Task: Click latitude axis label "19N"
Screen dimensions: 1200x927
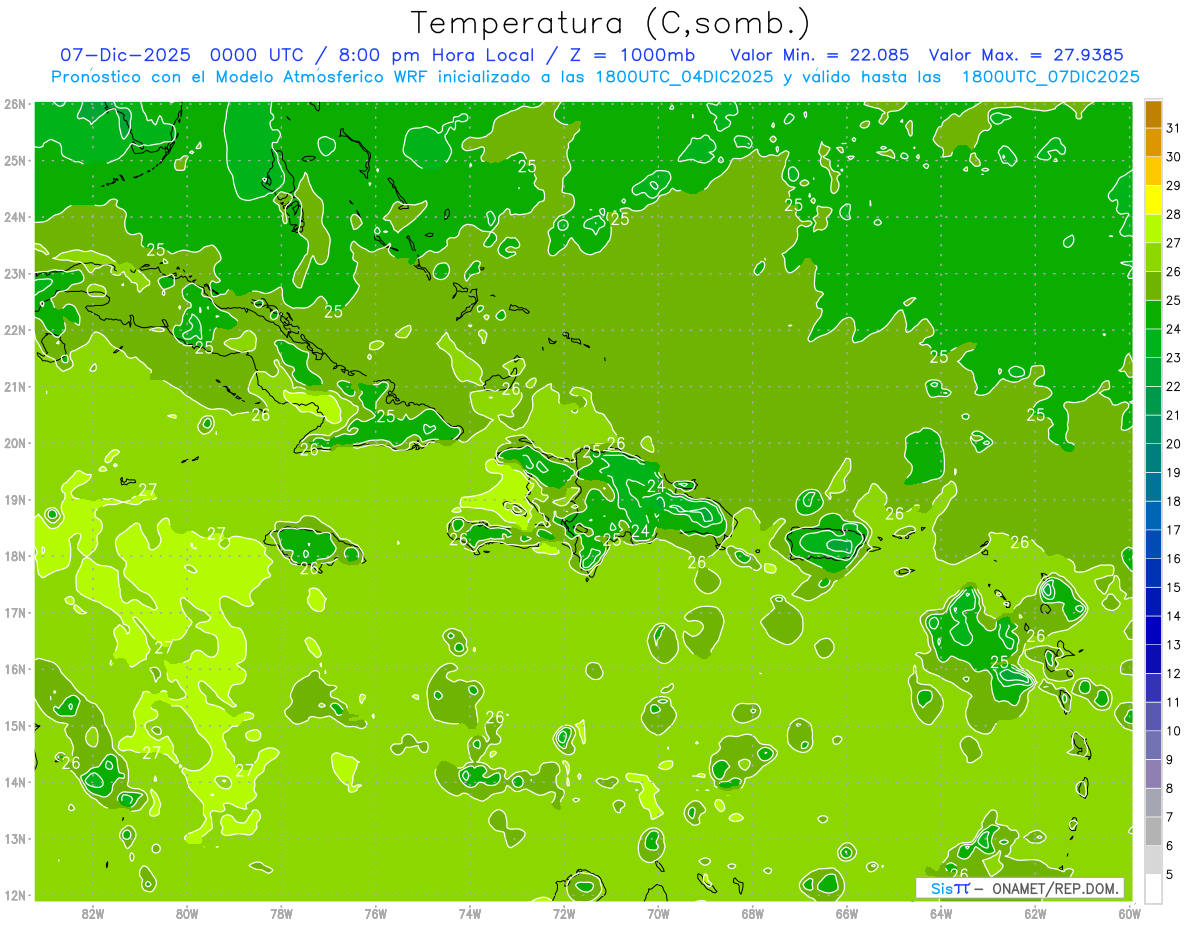Action: (15, 499)
